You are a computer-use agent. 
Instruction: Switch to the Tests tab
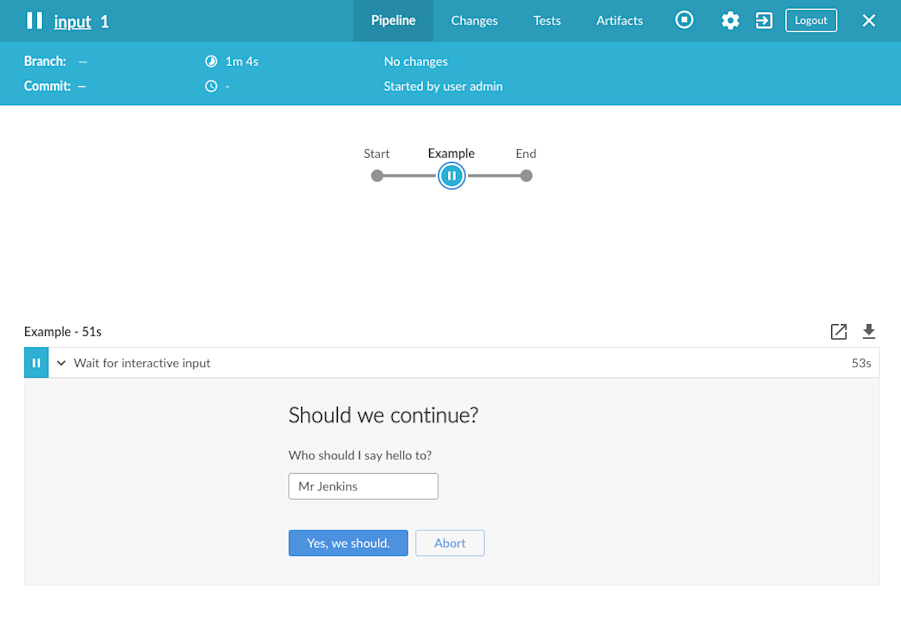tap(546, 20)
